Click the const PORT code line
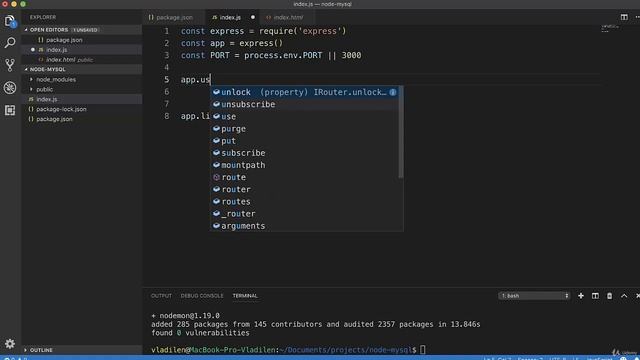The height and width of the screenshot is (360, 640). [x=271, y=55]
